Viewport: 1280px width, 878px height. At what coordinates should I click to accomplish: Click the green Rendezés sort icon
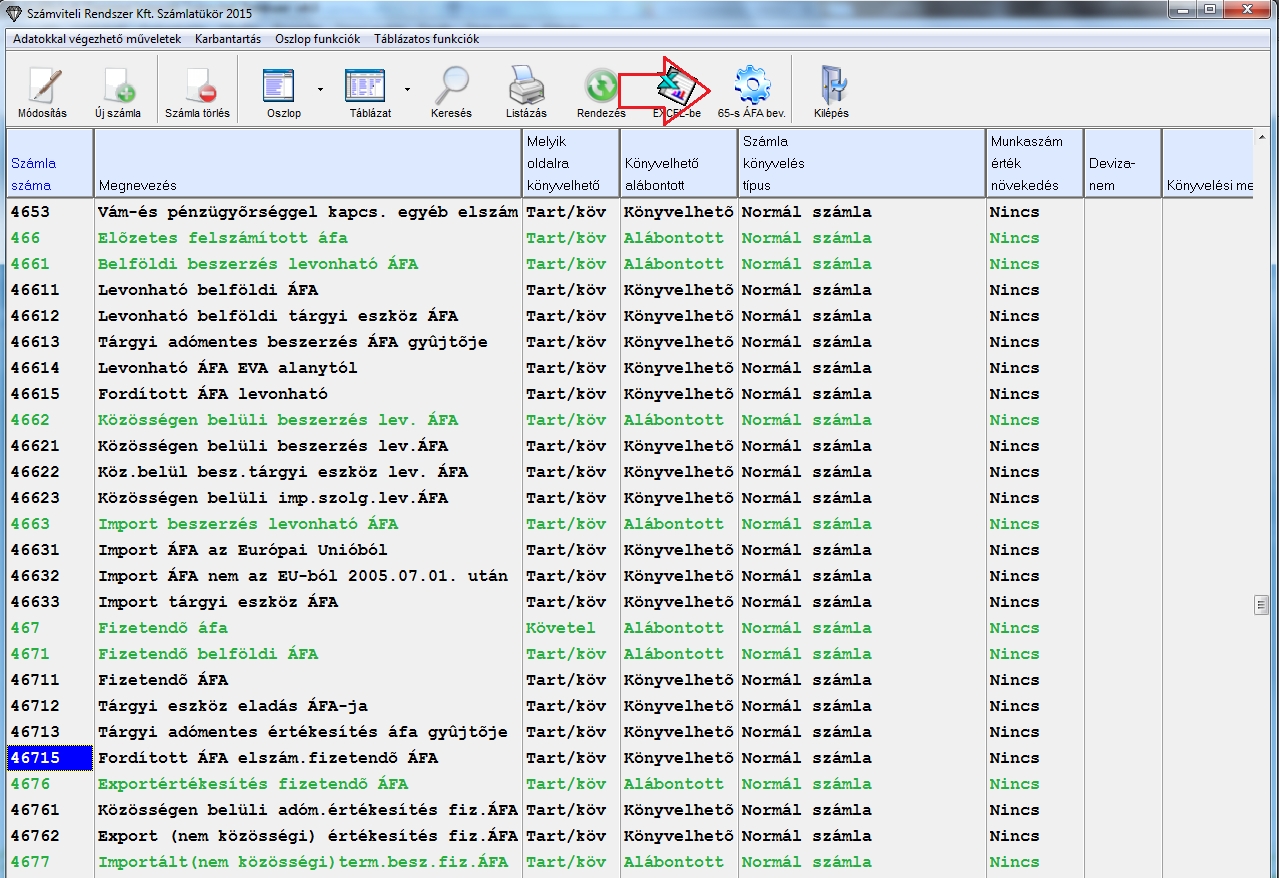(x=601, y=88)
